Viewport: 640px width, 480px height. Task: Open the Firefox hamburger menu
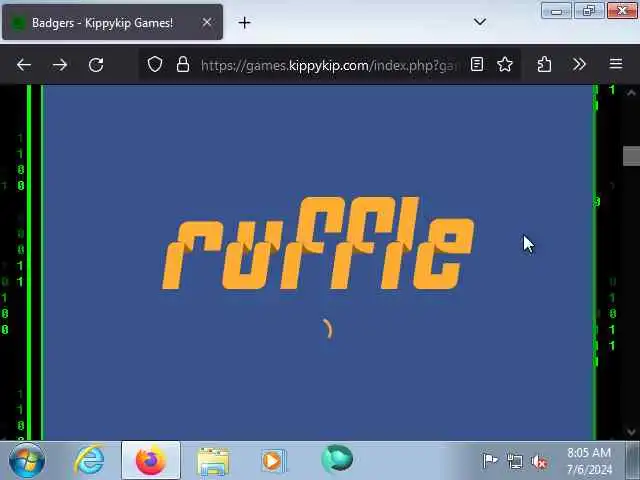coord(616,64)
